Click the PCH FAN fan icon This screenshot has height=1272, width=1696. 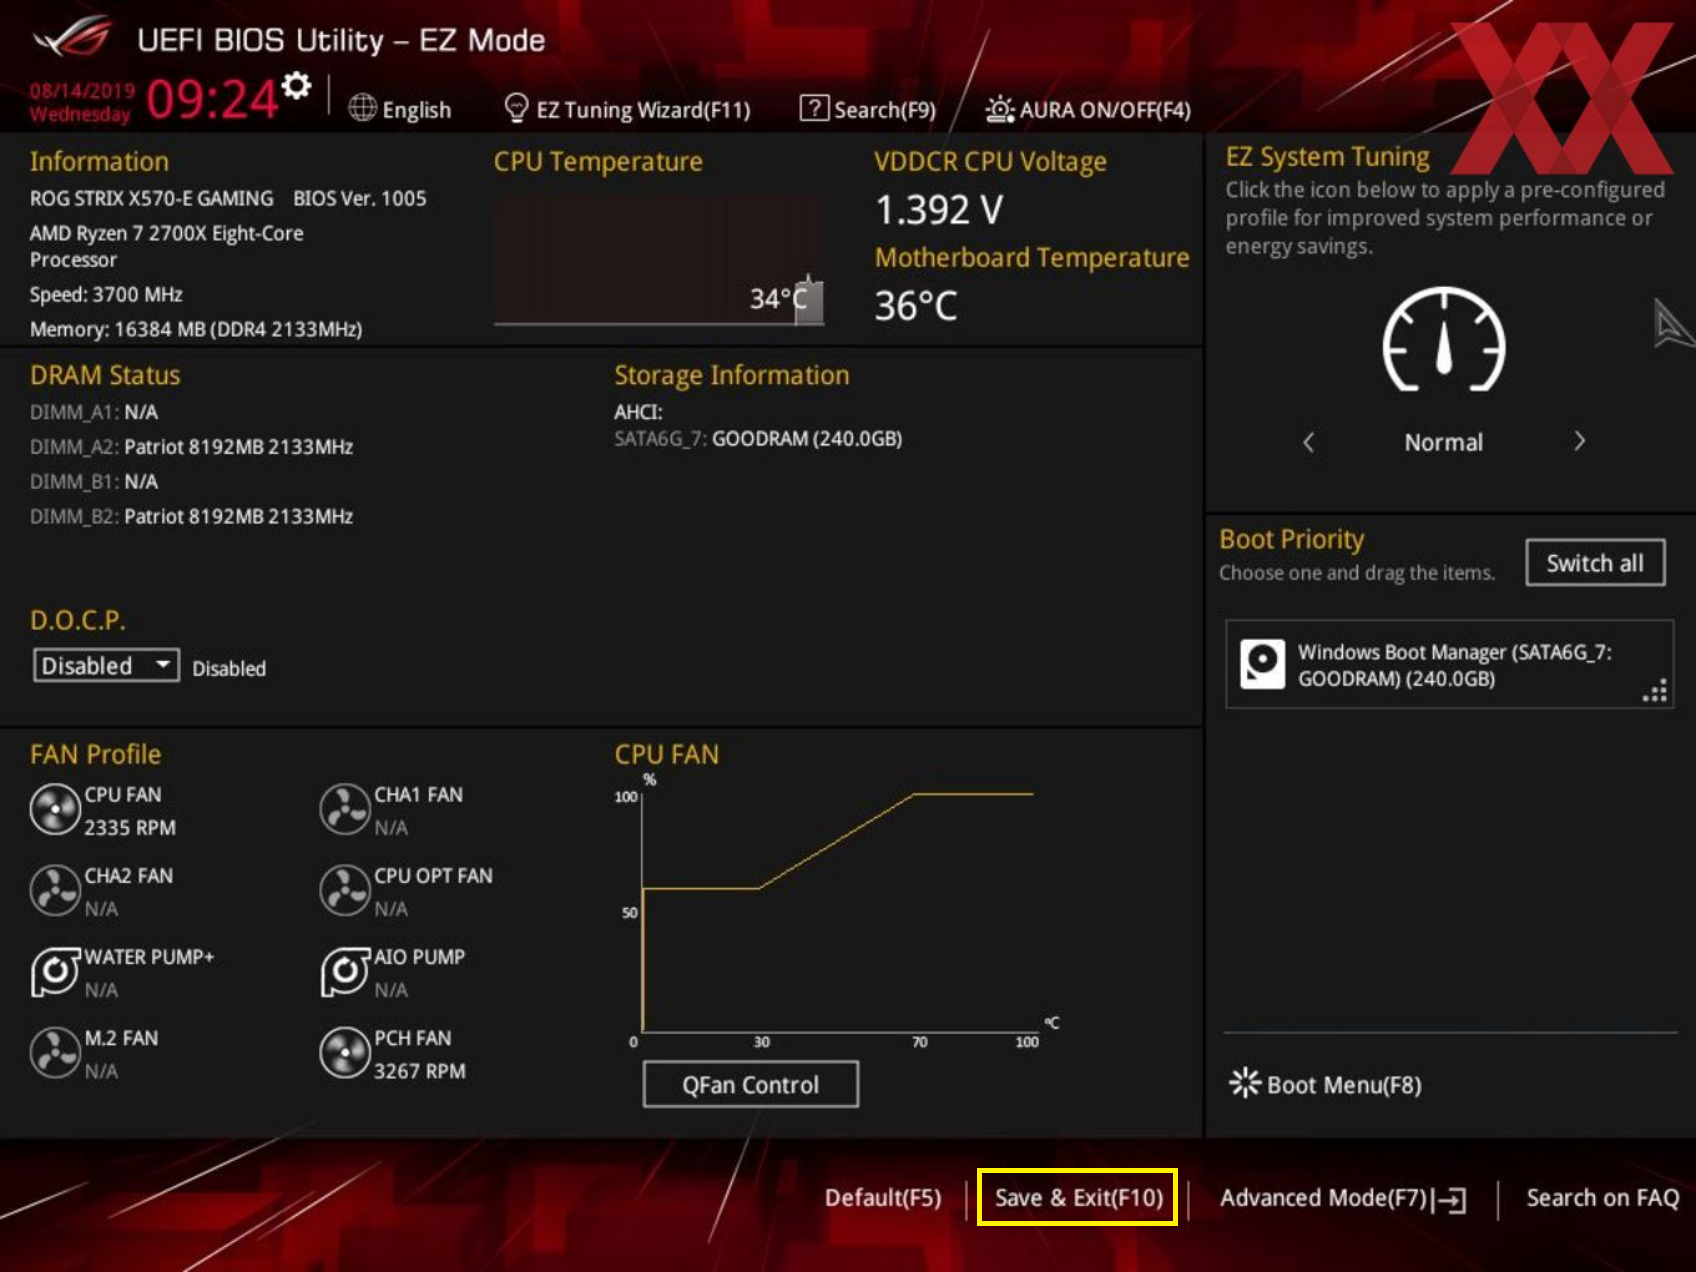pos(345,1053)
